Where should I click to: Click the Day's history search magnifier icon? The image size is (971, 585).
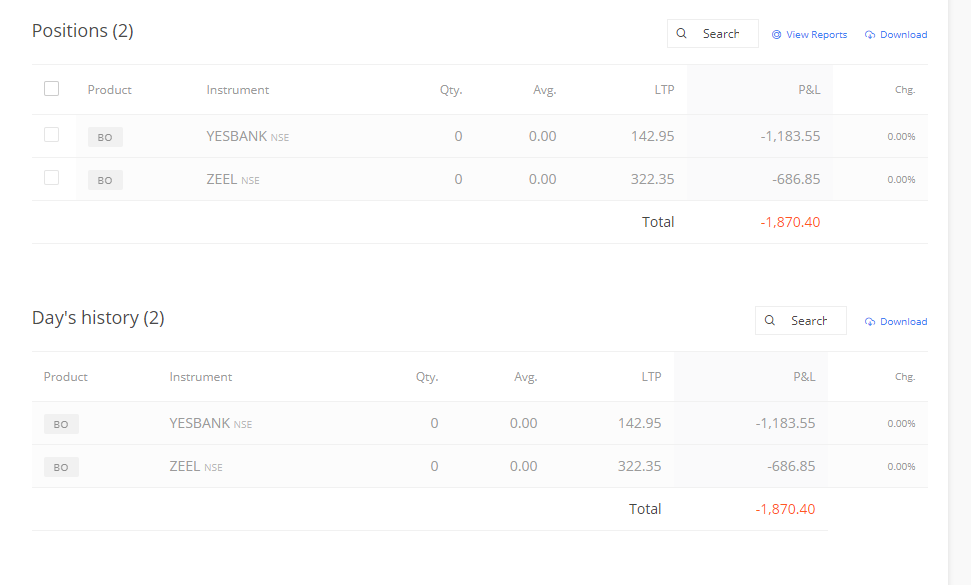(x=769, y=320)
